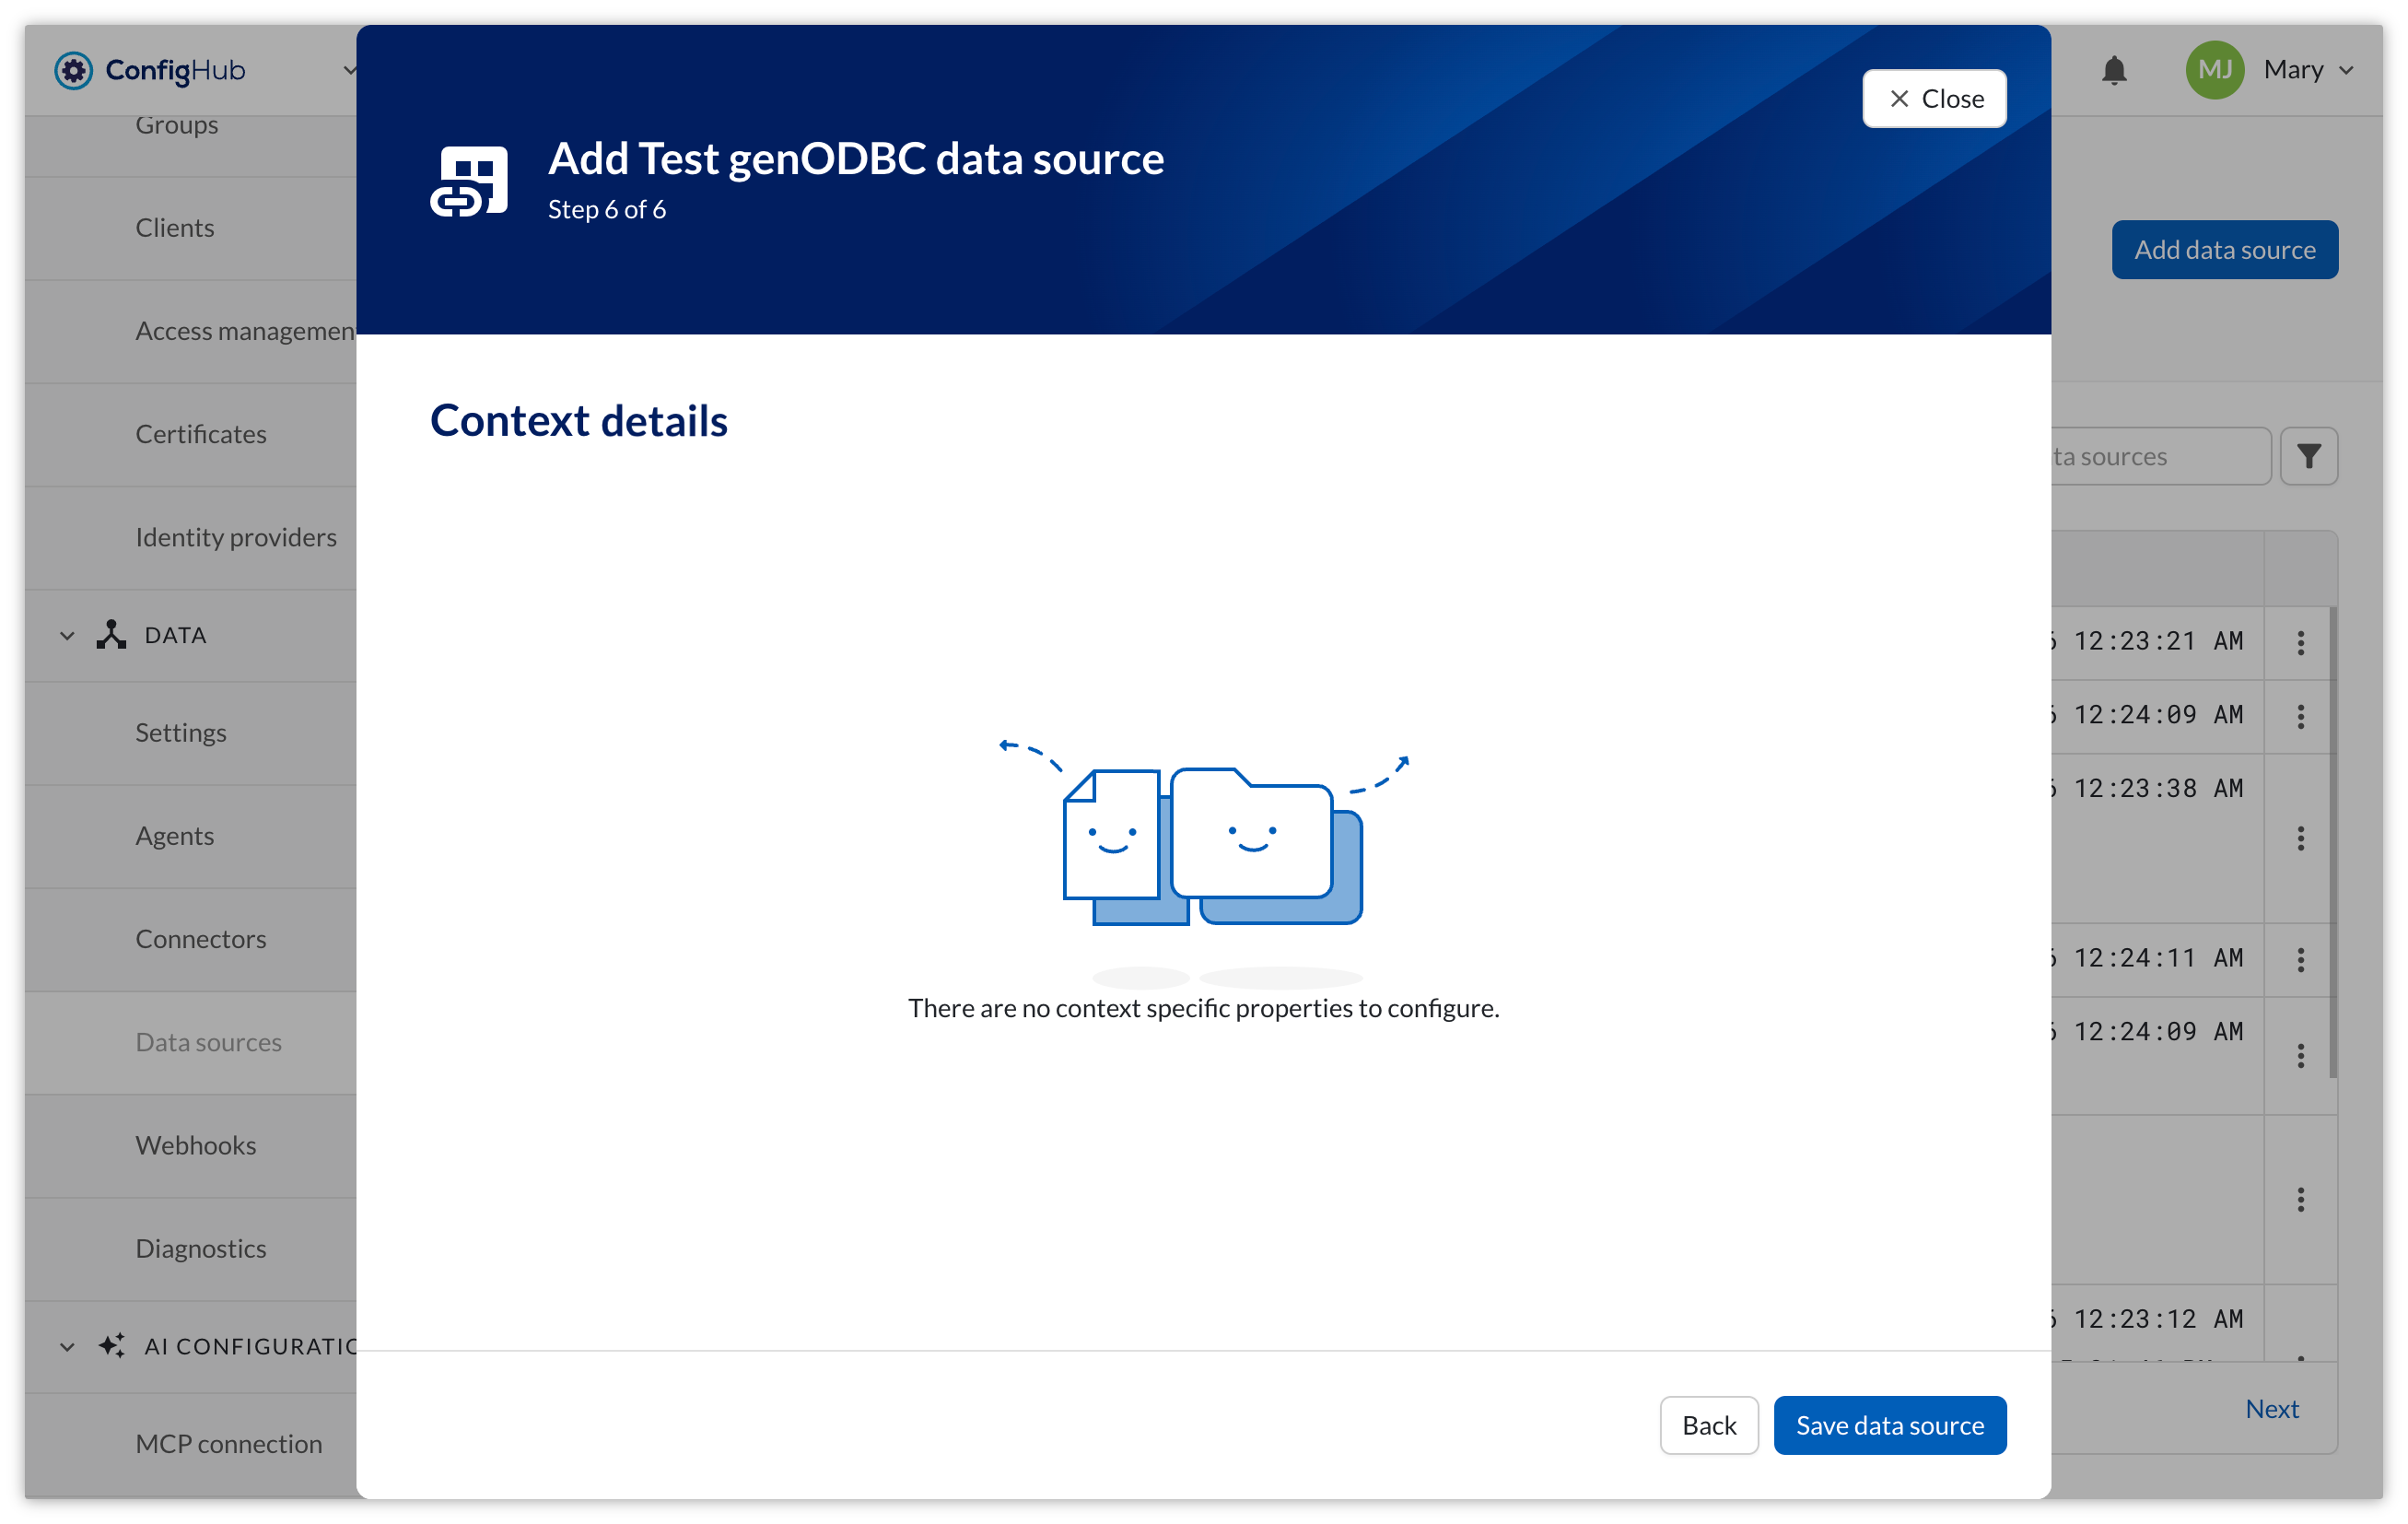
Task: Open row menu for 12:24:11 AM entry
Action: pos(2300,960)
